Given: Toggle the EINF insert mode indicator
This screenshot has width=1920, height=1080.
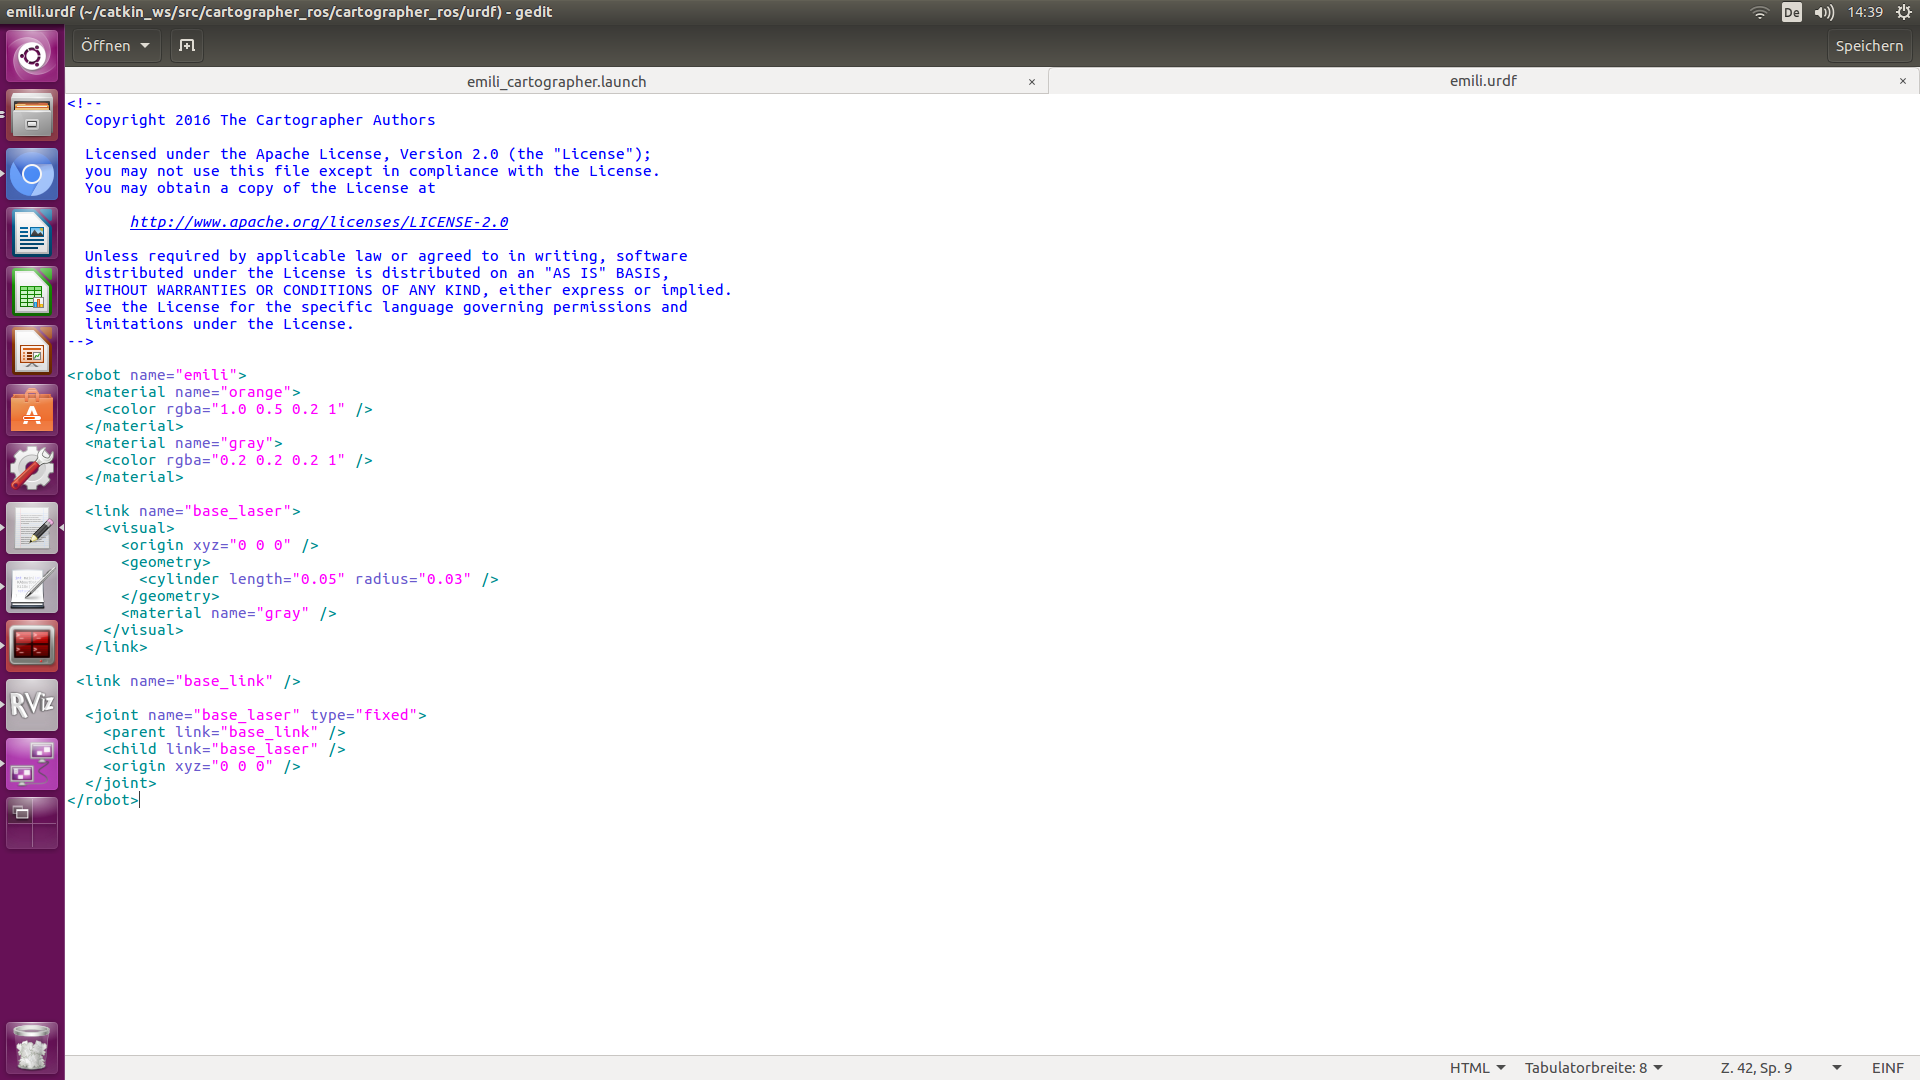Looking at the screenshot, I should 1887,1068.
